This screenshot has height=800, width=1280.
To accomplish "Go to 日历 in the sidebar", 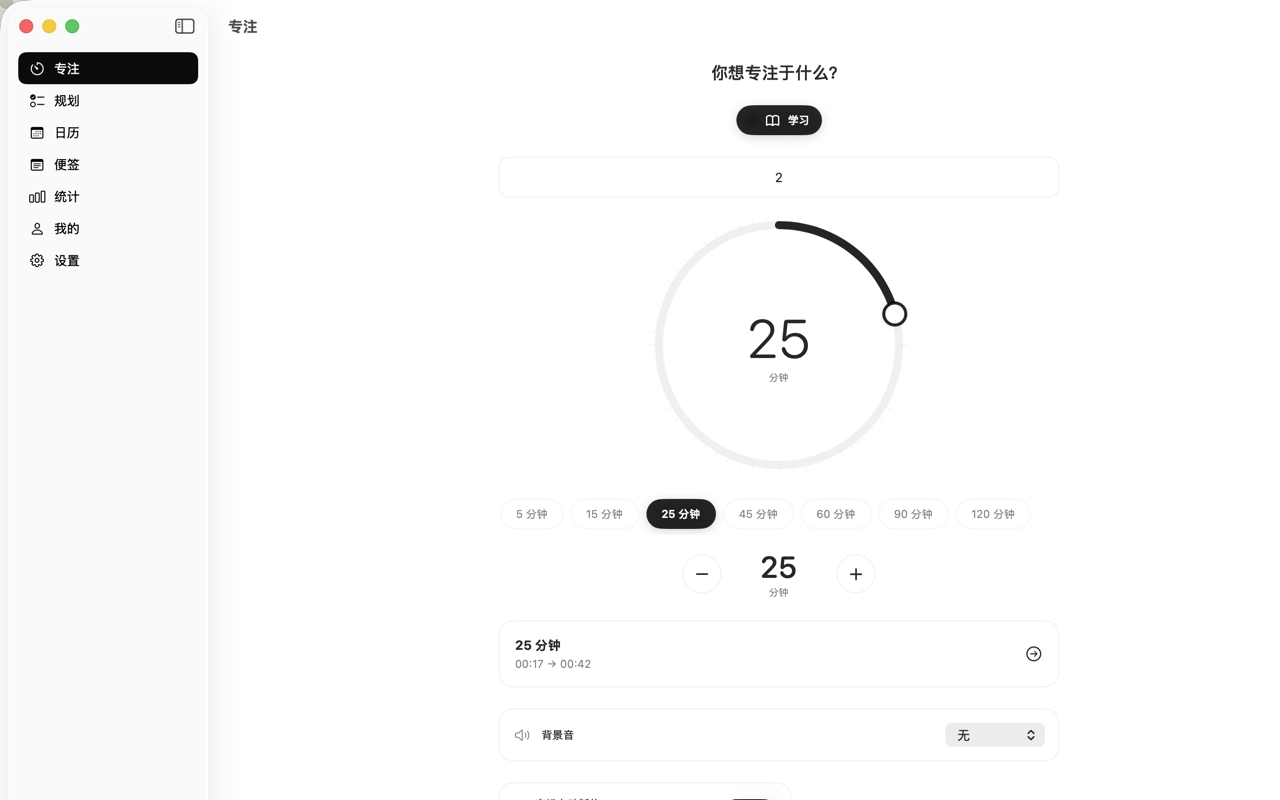I will coord(108,132).
